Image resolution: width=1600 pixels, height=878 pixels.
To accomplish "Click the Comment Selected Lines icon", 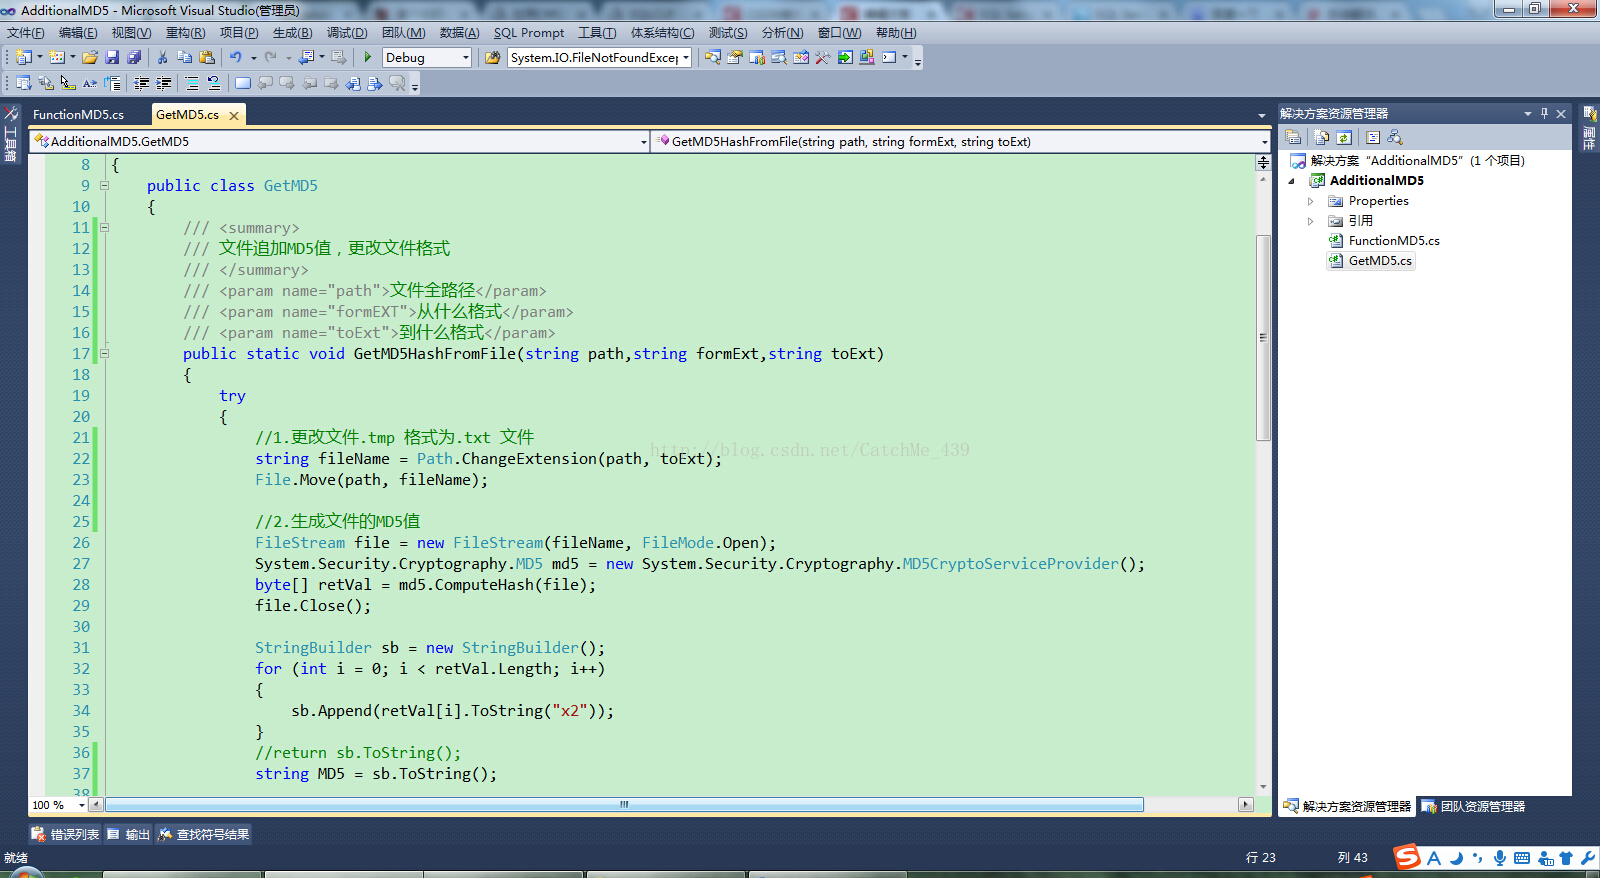I will (191, 83).
